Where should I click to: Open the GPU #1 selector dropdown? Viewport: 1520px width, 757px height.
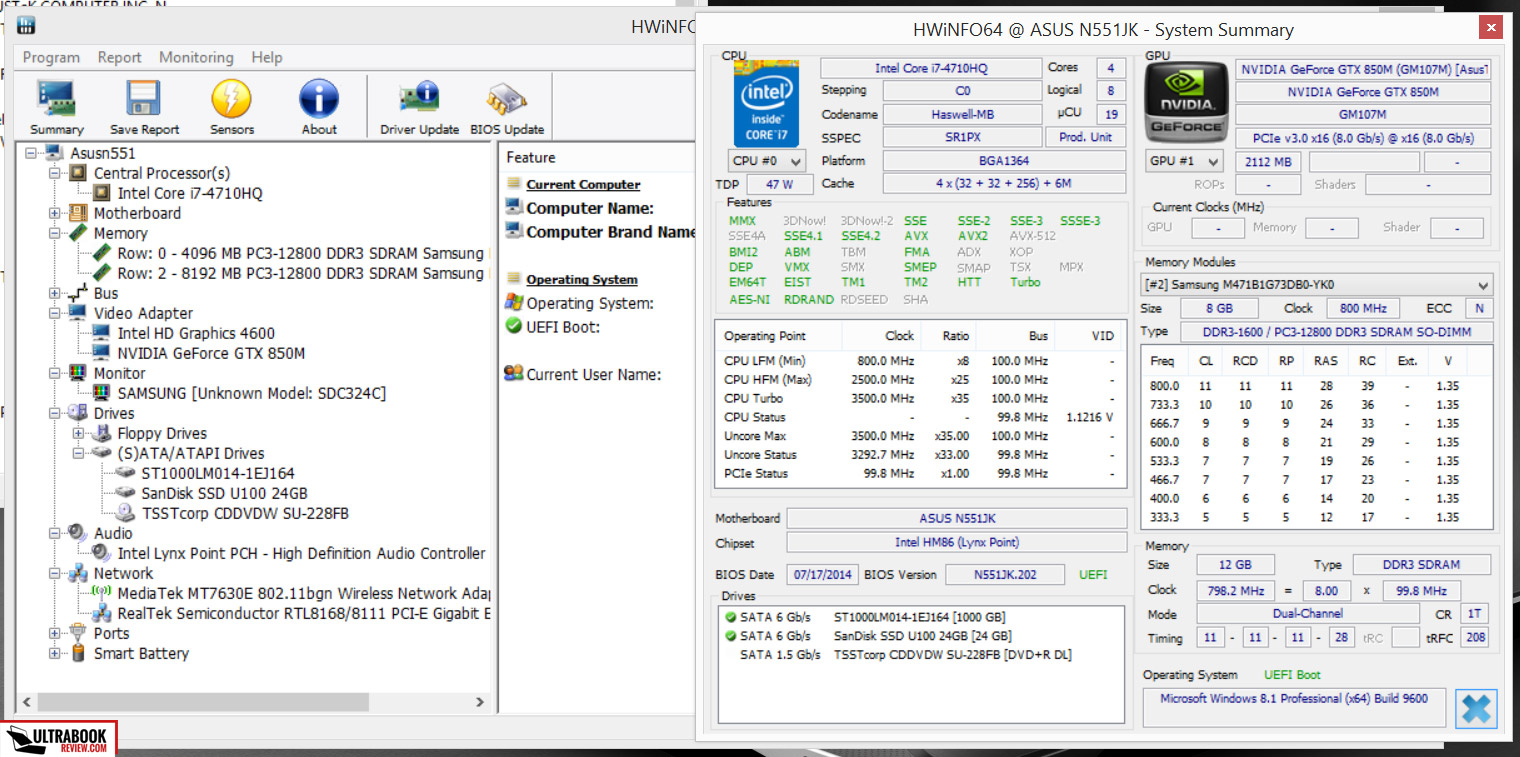pyautogui.click(x=1185, y=161)
